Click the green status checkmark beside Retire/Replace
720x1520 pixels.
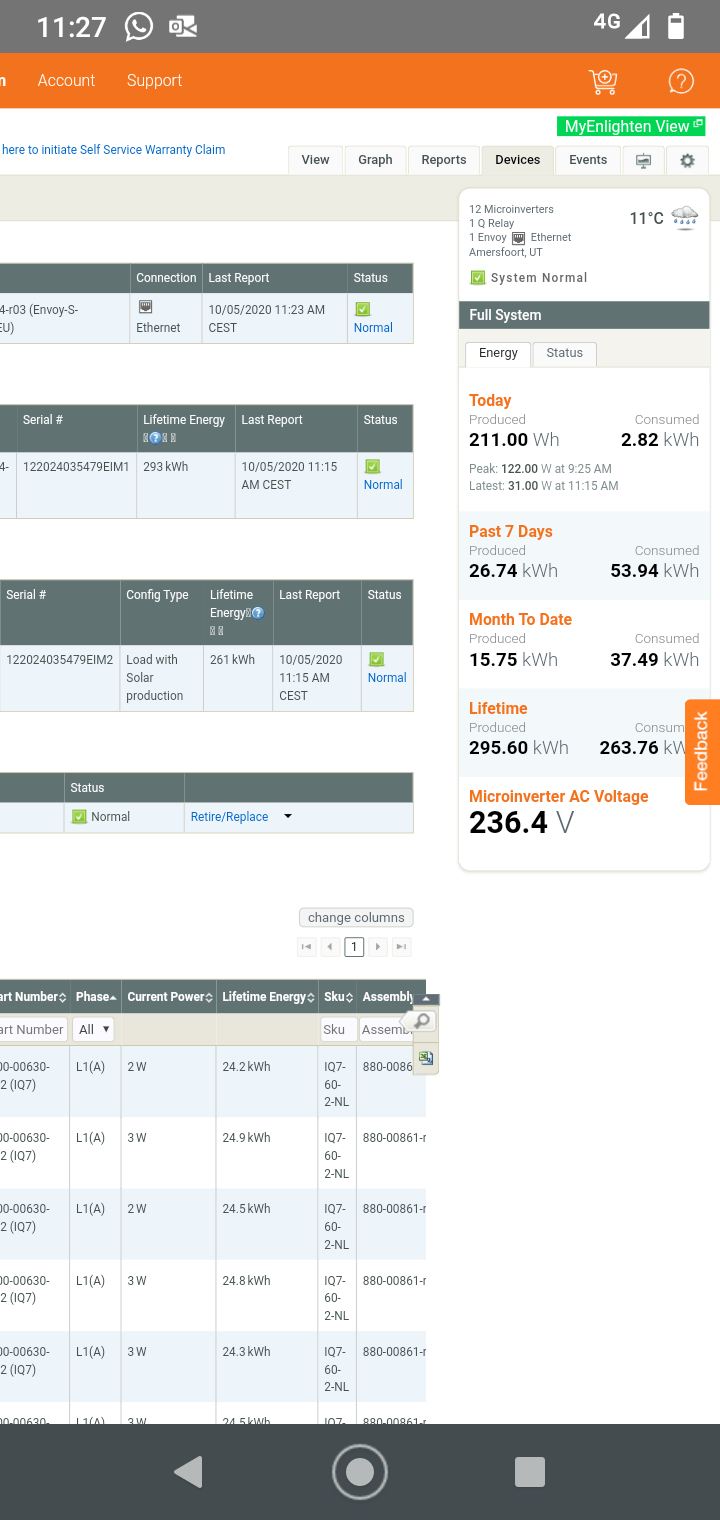point(79,817)
